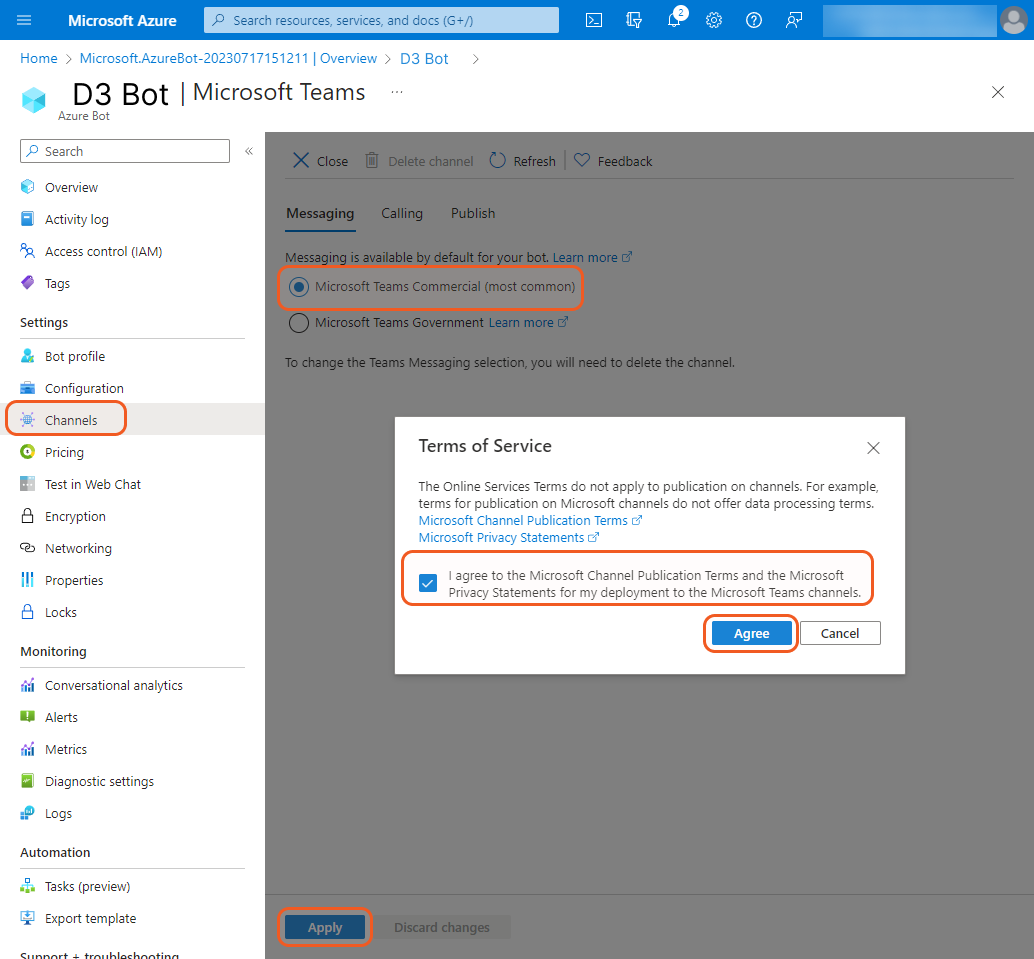Open the ellipsis more options beside title
Image resolution: width=1034 pixels, height=959 pixels.
pos(396,92)
